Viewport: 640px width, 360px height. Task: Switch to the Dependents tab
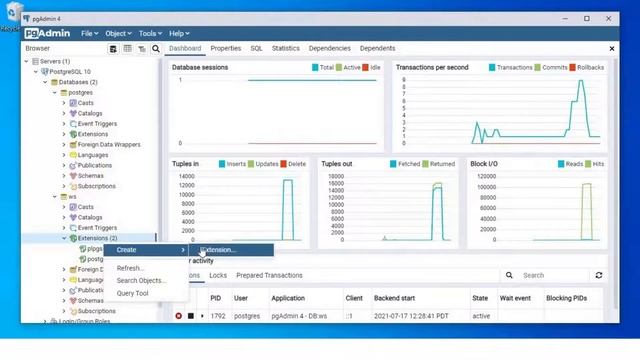[378, 48]
